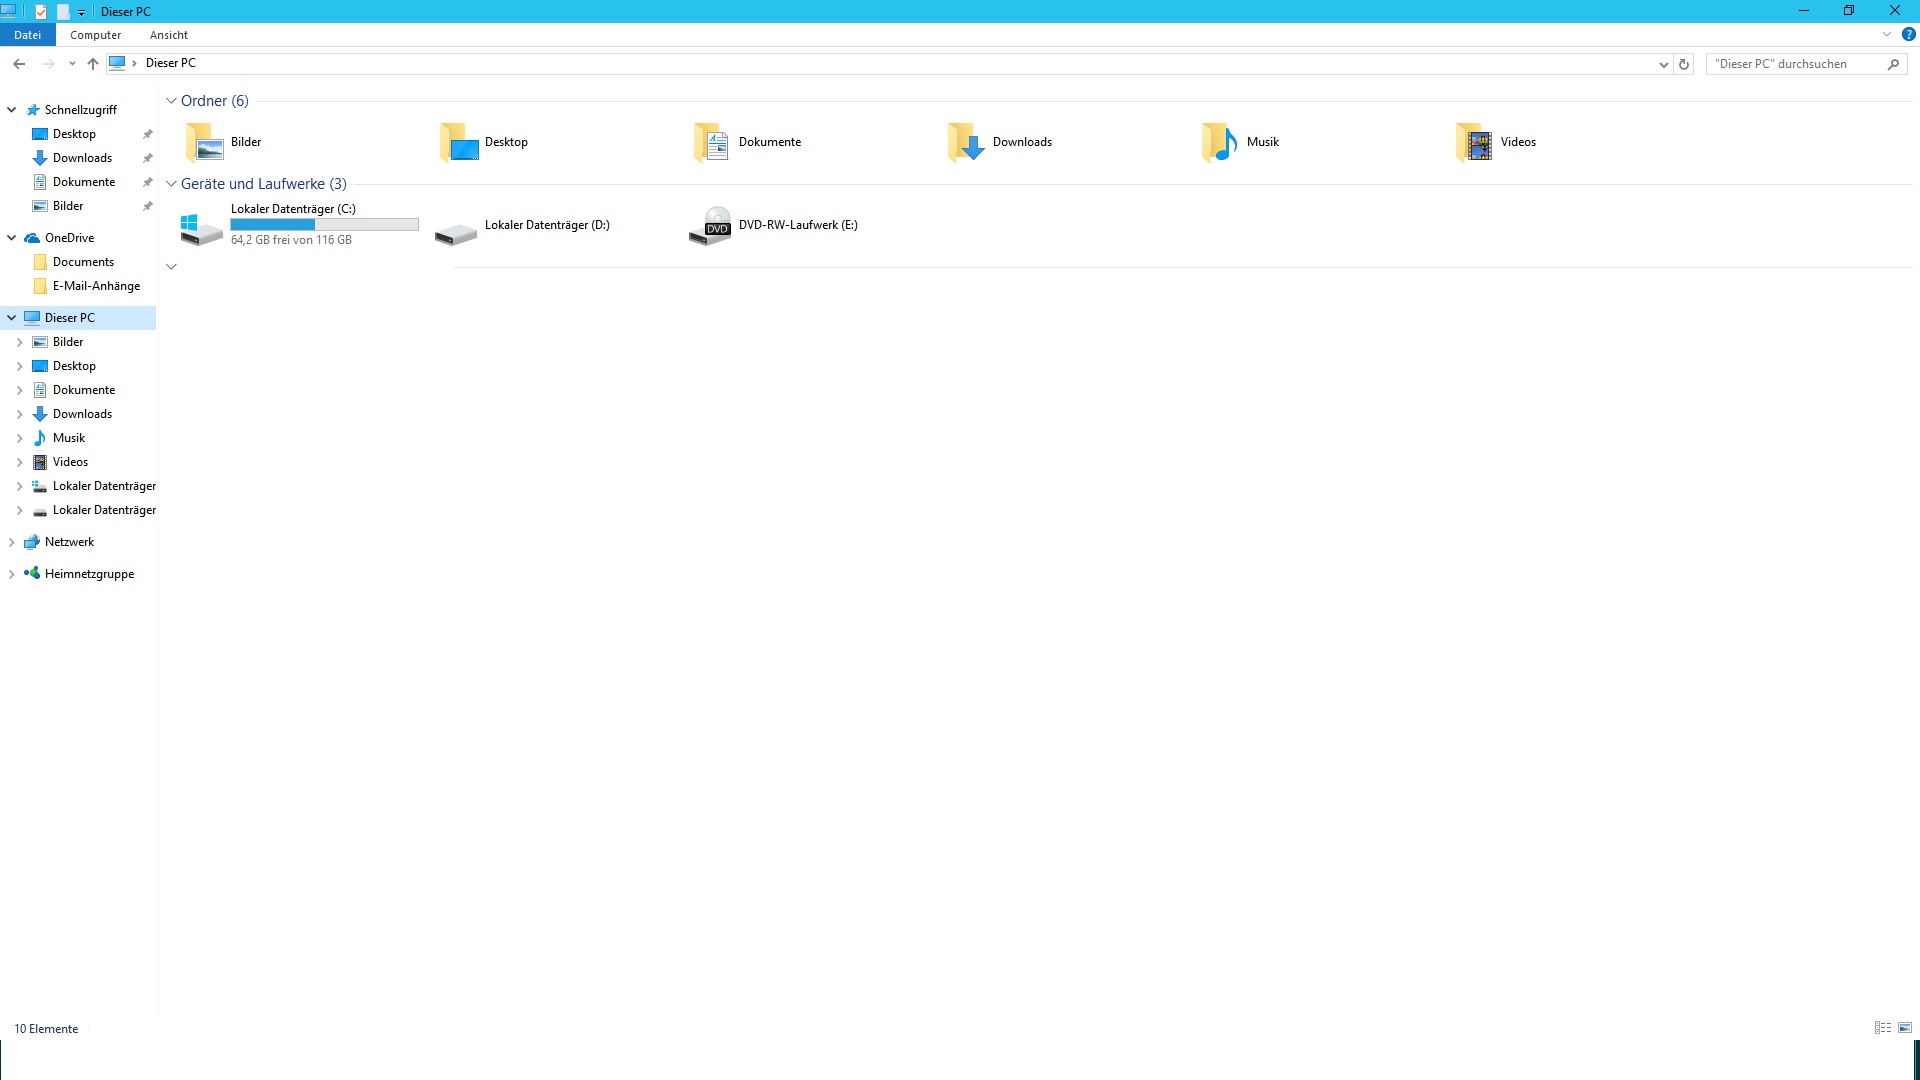Open the Ansicht ribbon tab
This screenshot has width=1920, height=1080.
coord(168,35)
